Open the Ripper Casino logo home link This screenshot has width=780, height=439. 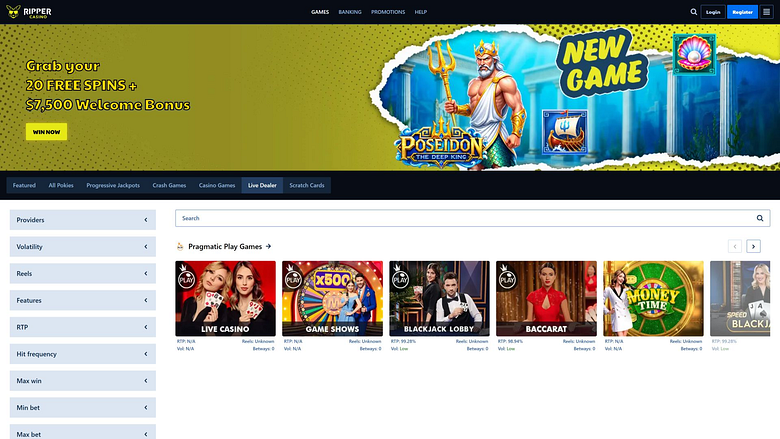coord(29,12)
